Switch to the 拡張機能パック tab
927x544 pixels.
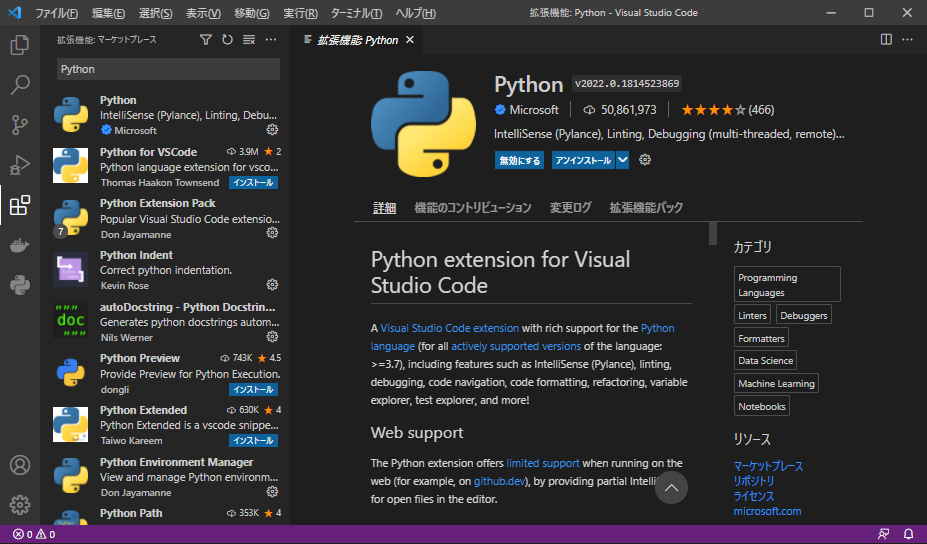(x=646, y=208)
